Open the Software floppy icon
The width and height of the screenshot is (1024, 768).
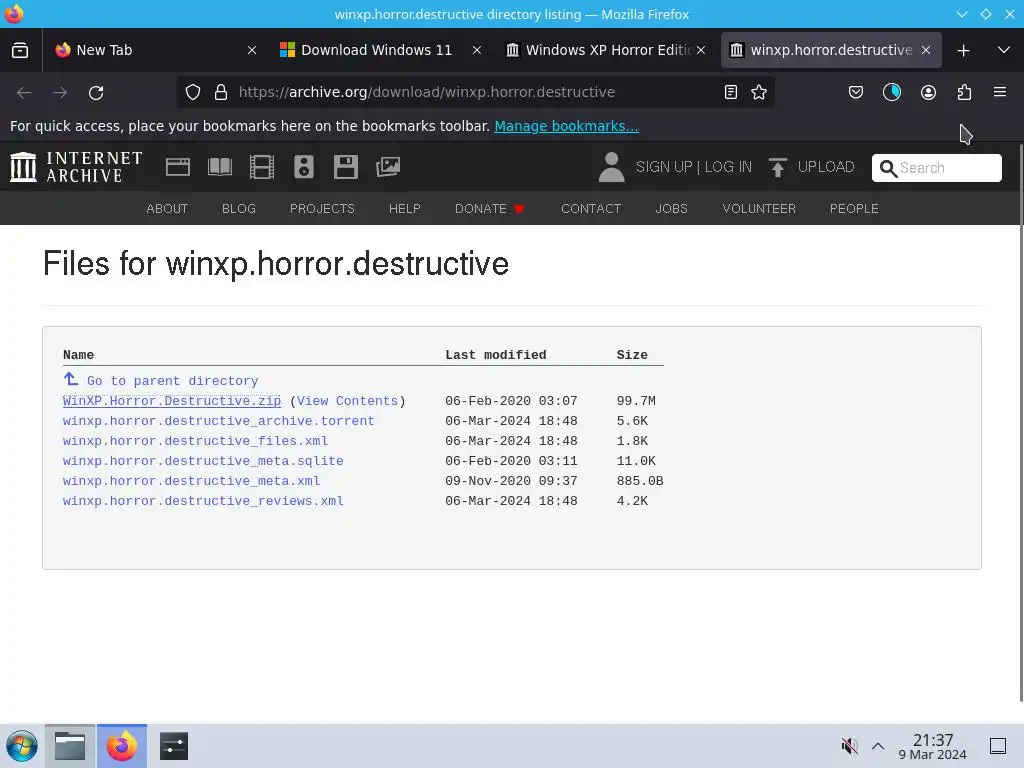coord(345,167)
